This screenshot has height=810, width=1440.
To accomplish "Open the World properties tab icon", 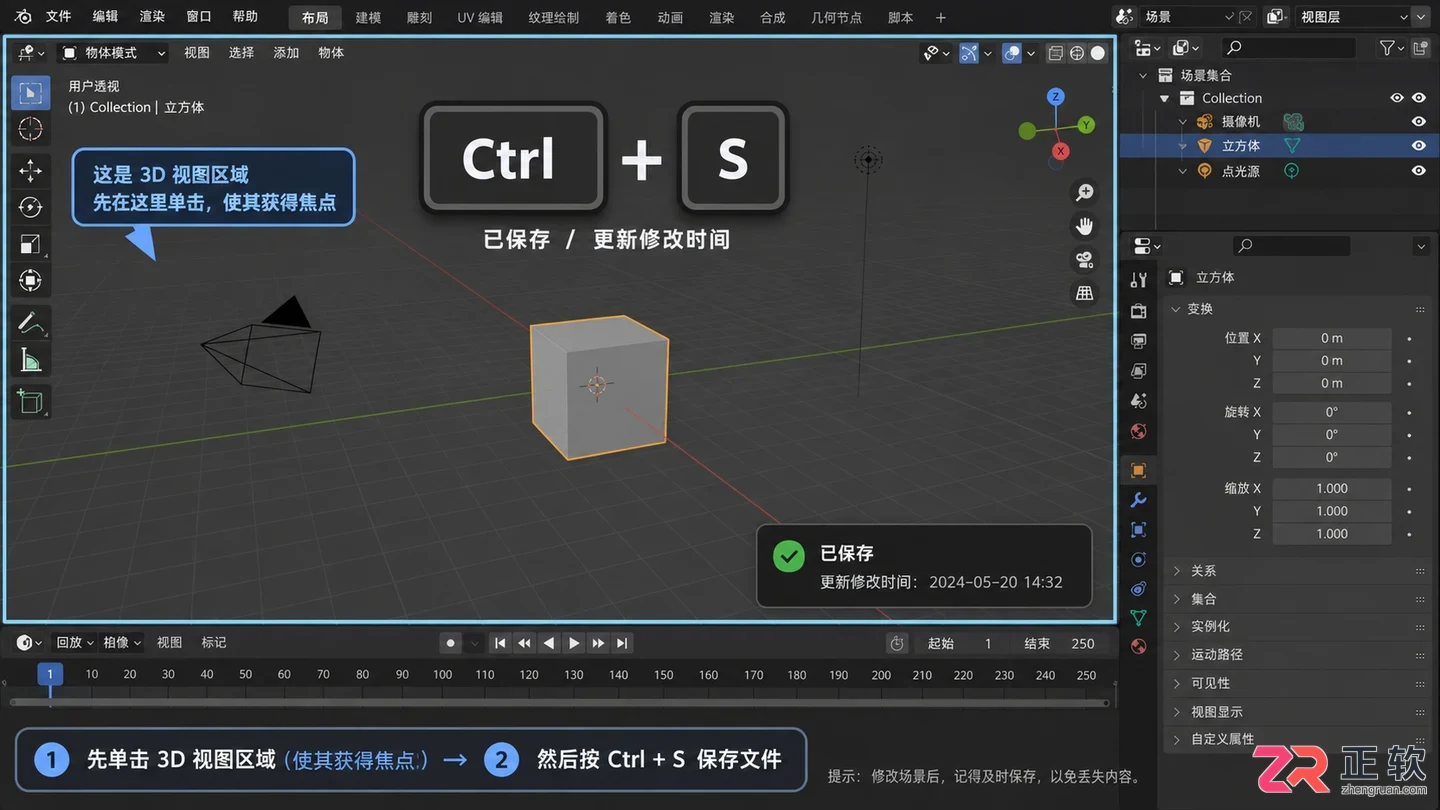I will click(1138, 431).
